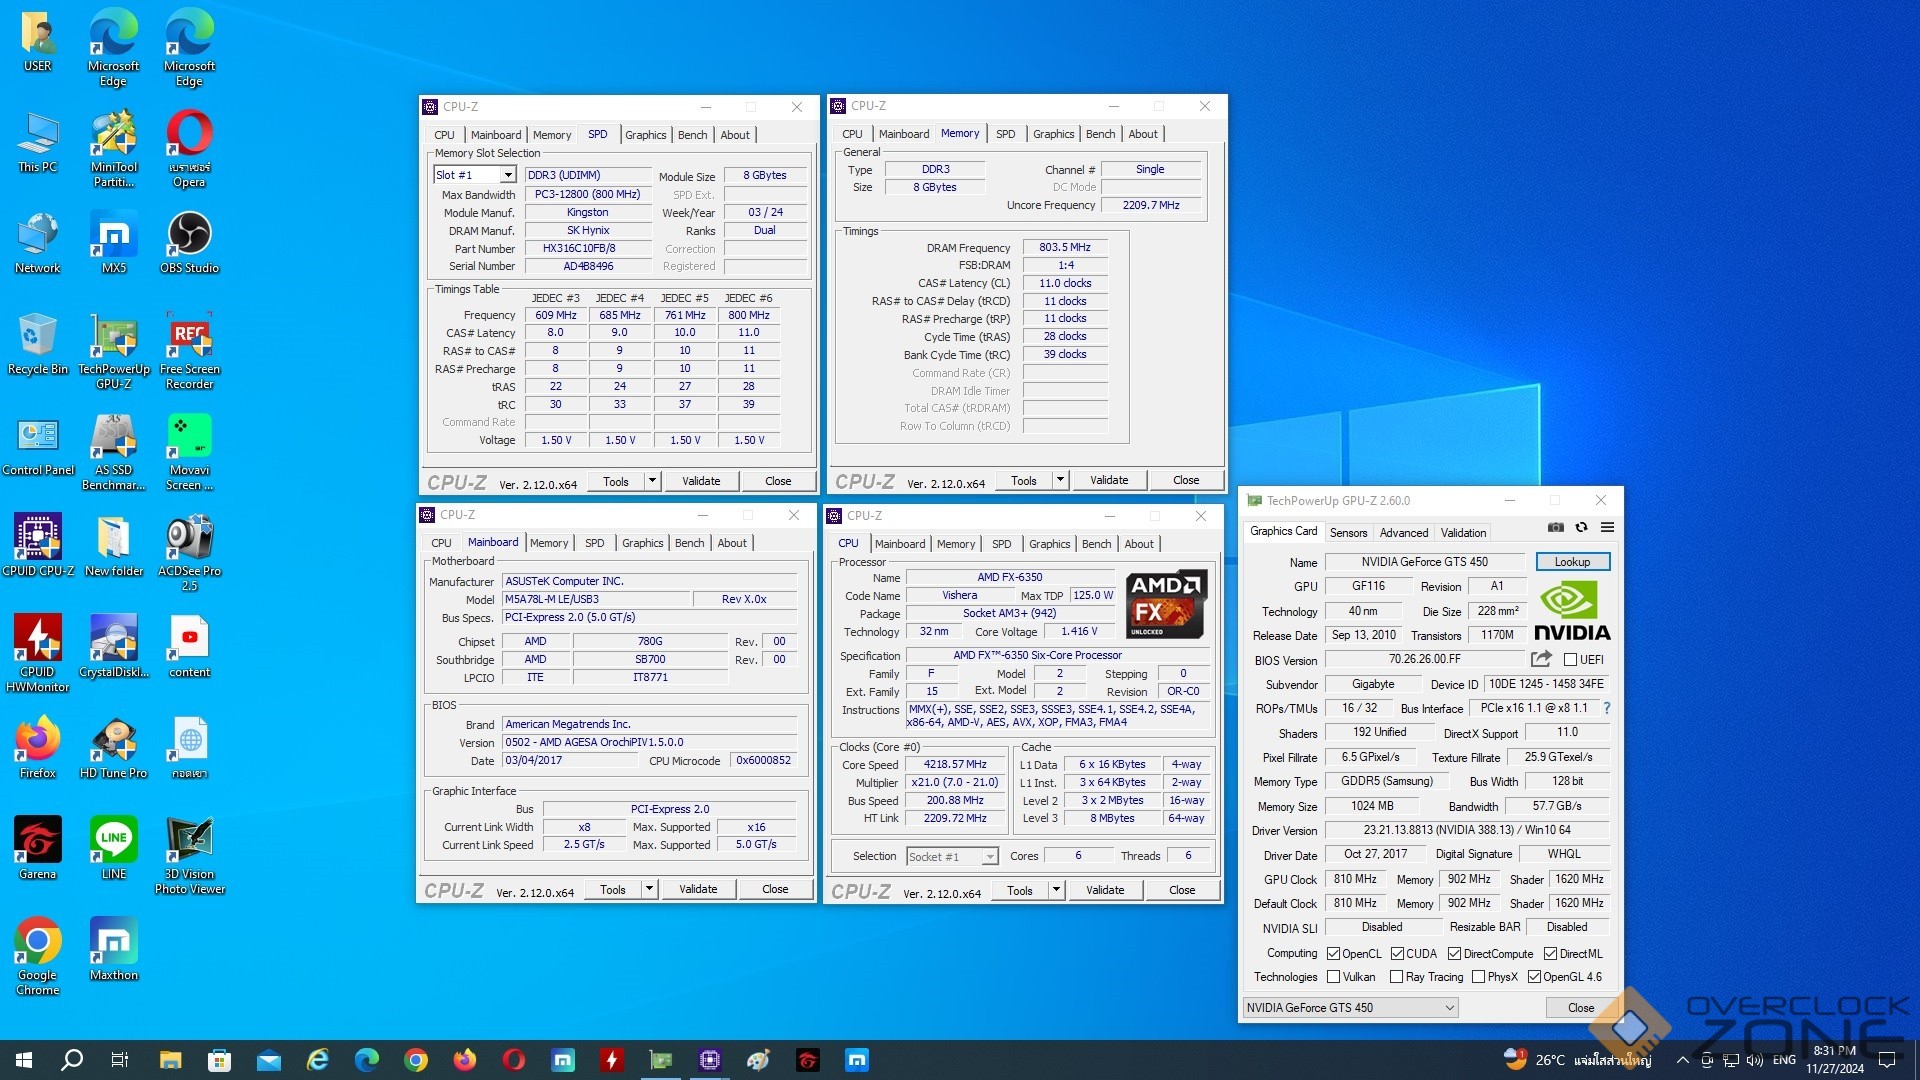Open the GPU-Z hamburger menu
The image size is (1920, 1080).
coord(1607,528)
